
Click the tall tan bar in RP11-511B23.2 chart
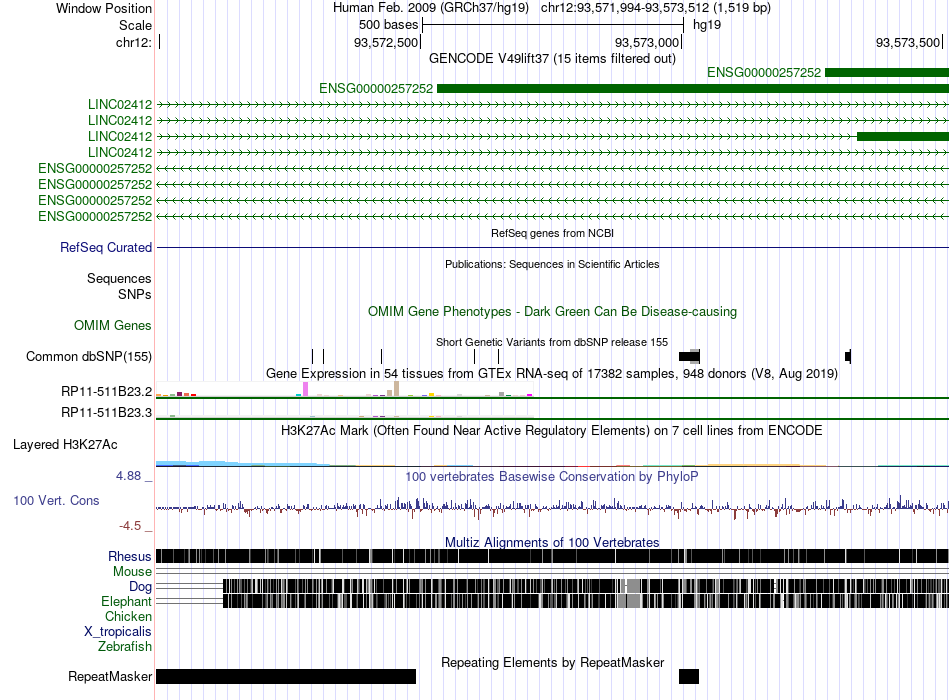click(x=396, y=388)
